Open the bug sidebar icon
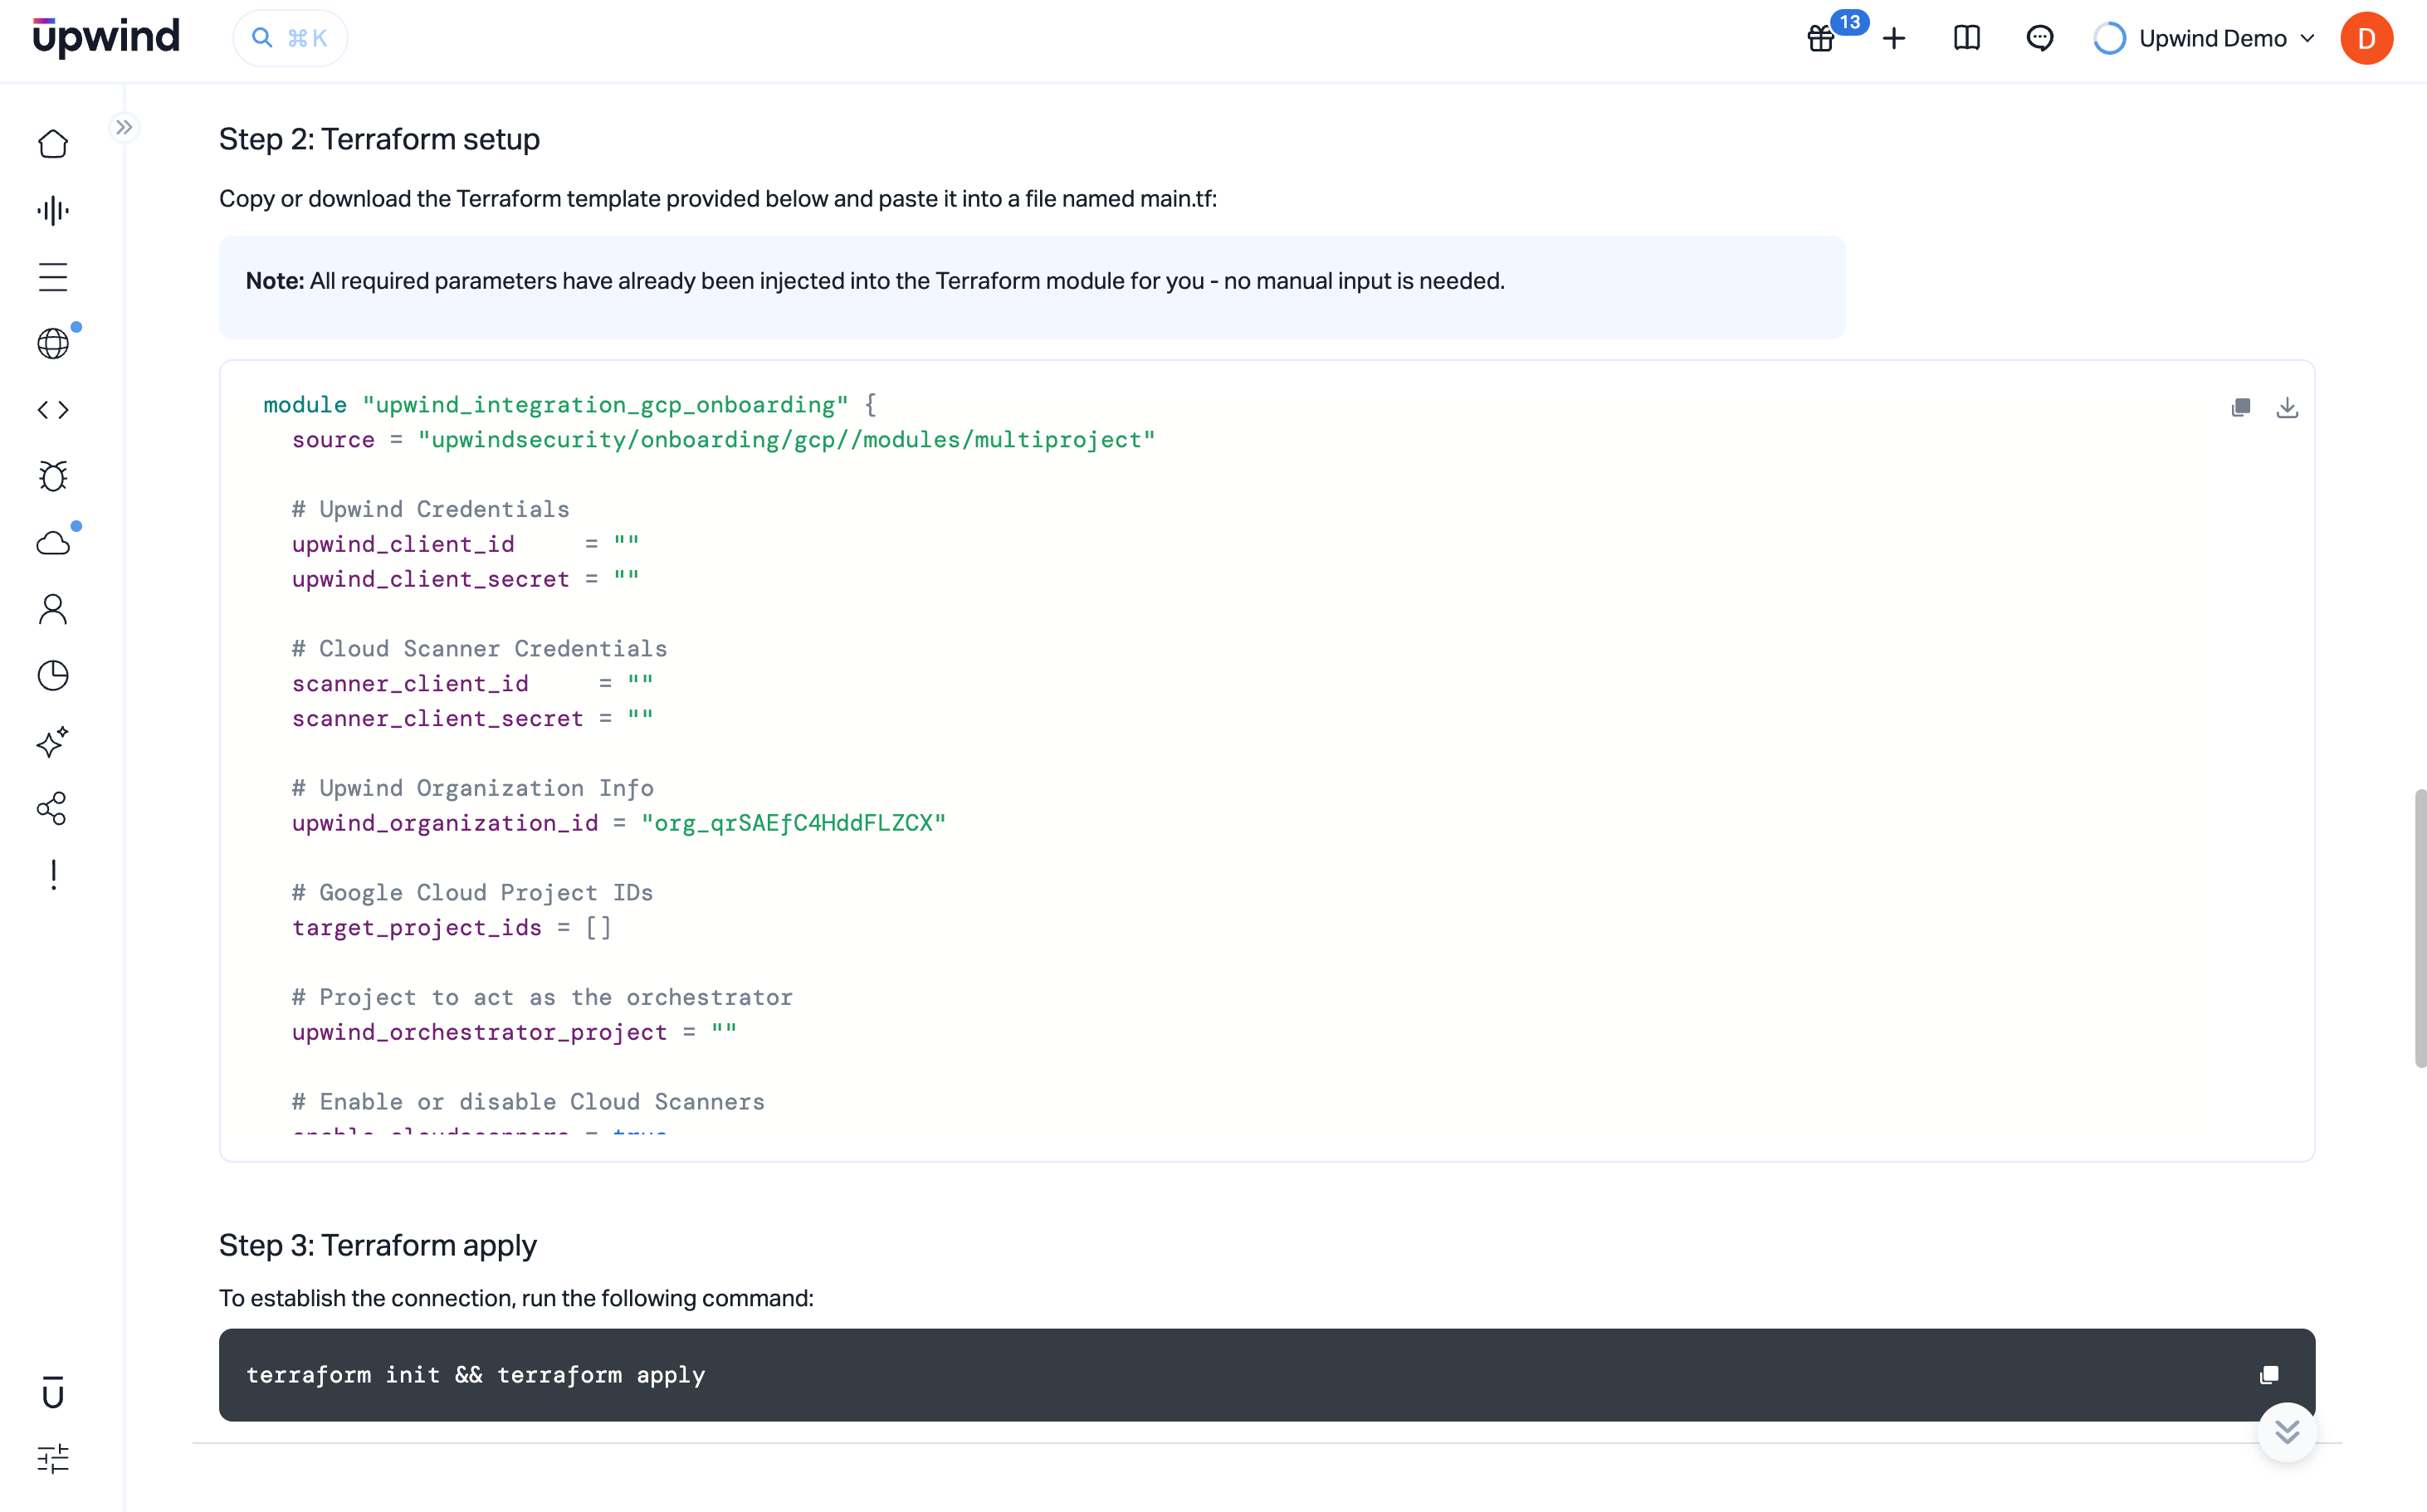 click(53, 476)
